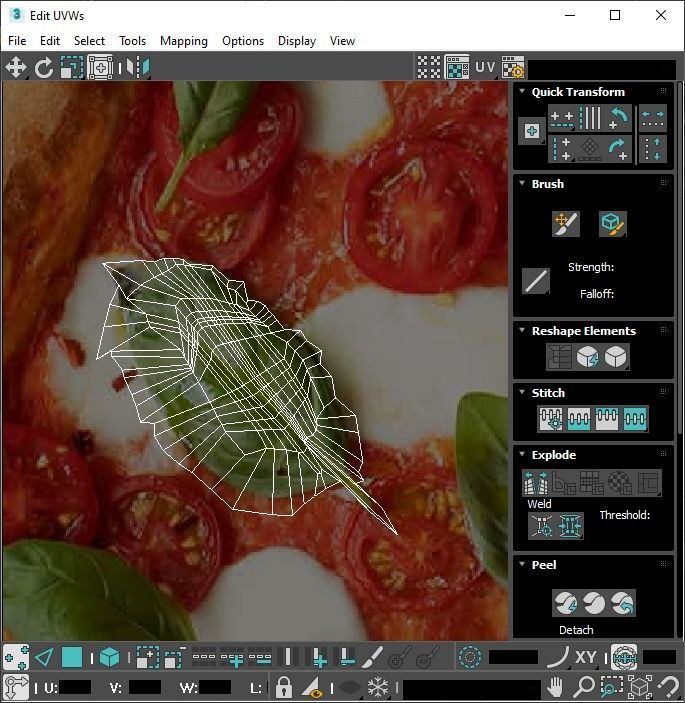Toggle Select by Element UV cube
The image size is (685, 703).
pyautogui.click(x=109, y=658)
